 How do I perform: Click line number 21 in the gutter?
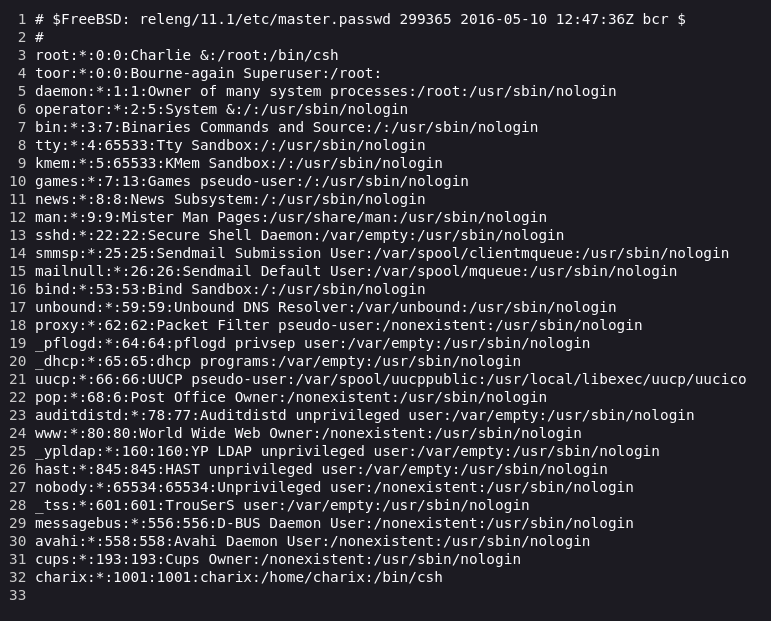point(18,379)
